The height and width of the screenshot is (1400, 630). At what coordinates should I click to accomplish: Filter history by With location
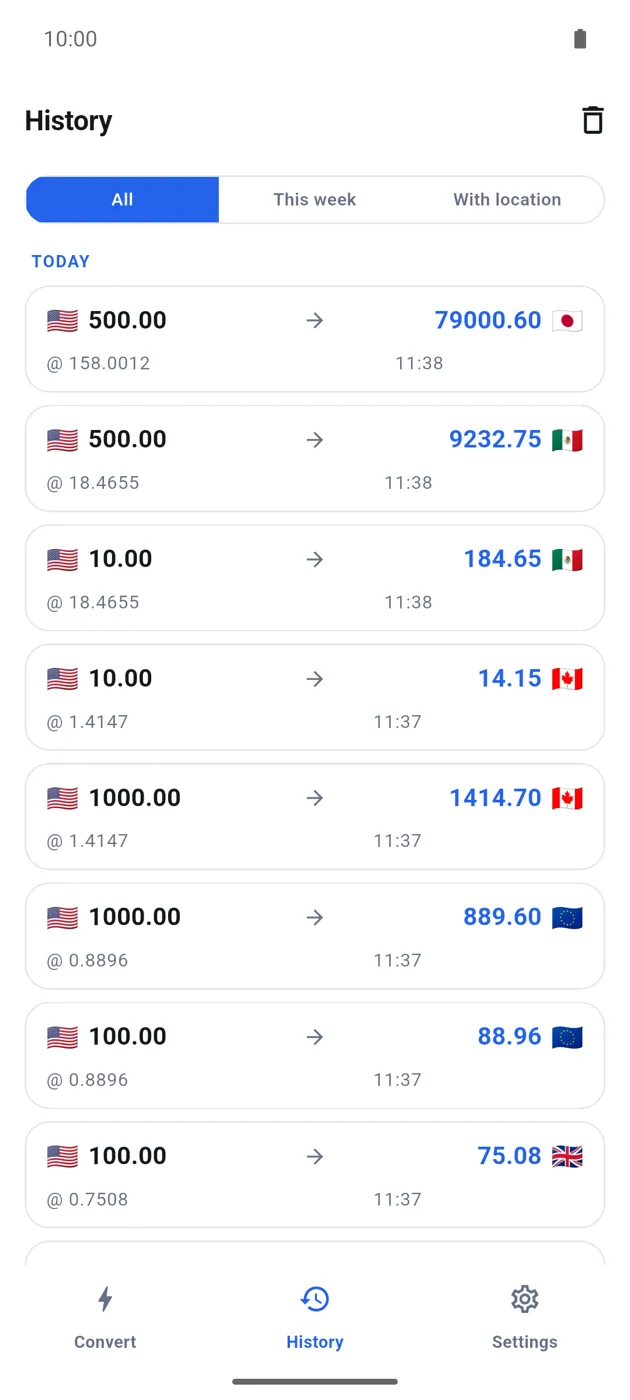click(507, 200)
